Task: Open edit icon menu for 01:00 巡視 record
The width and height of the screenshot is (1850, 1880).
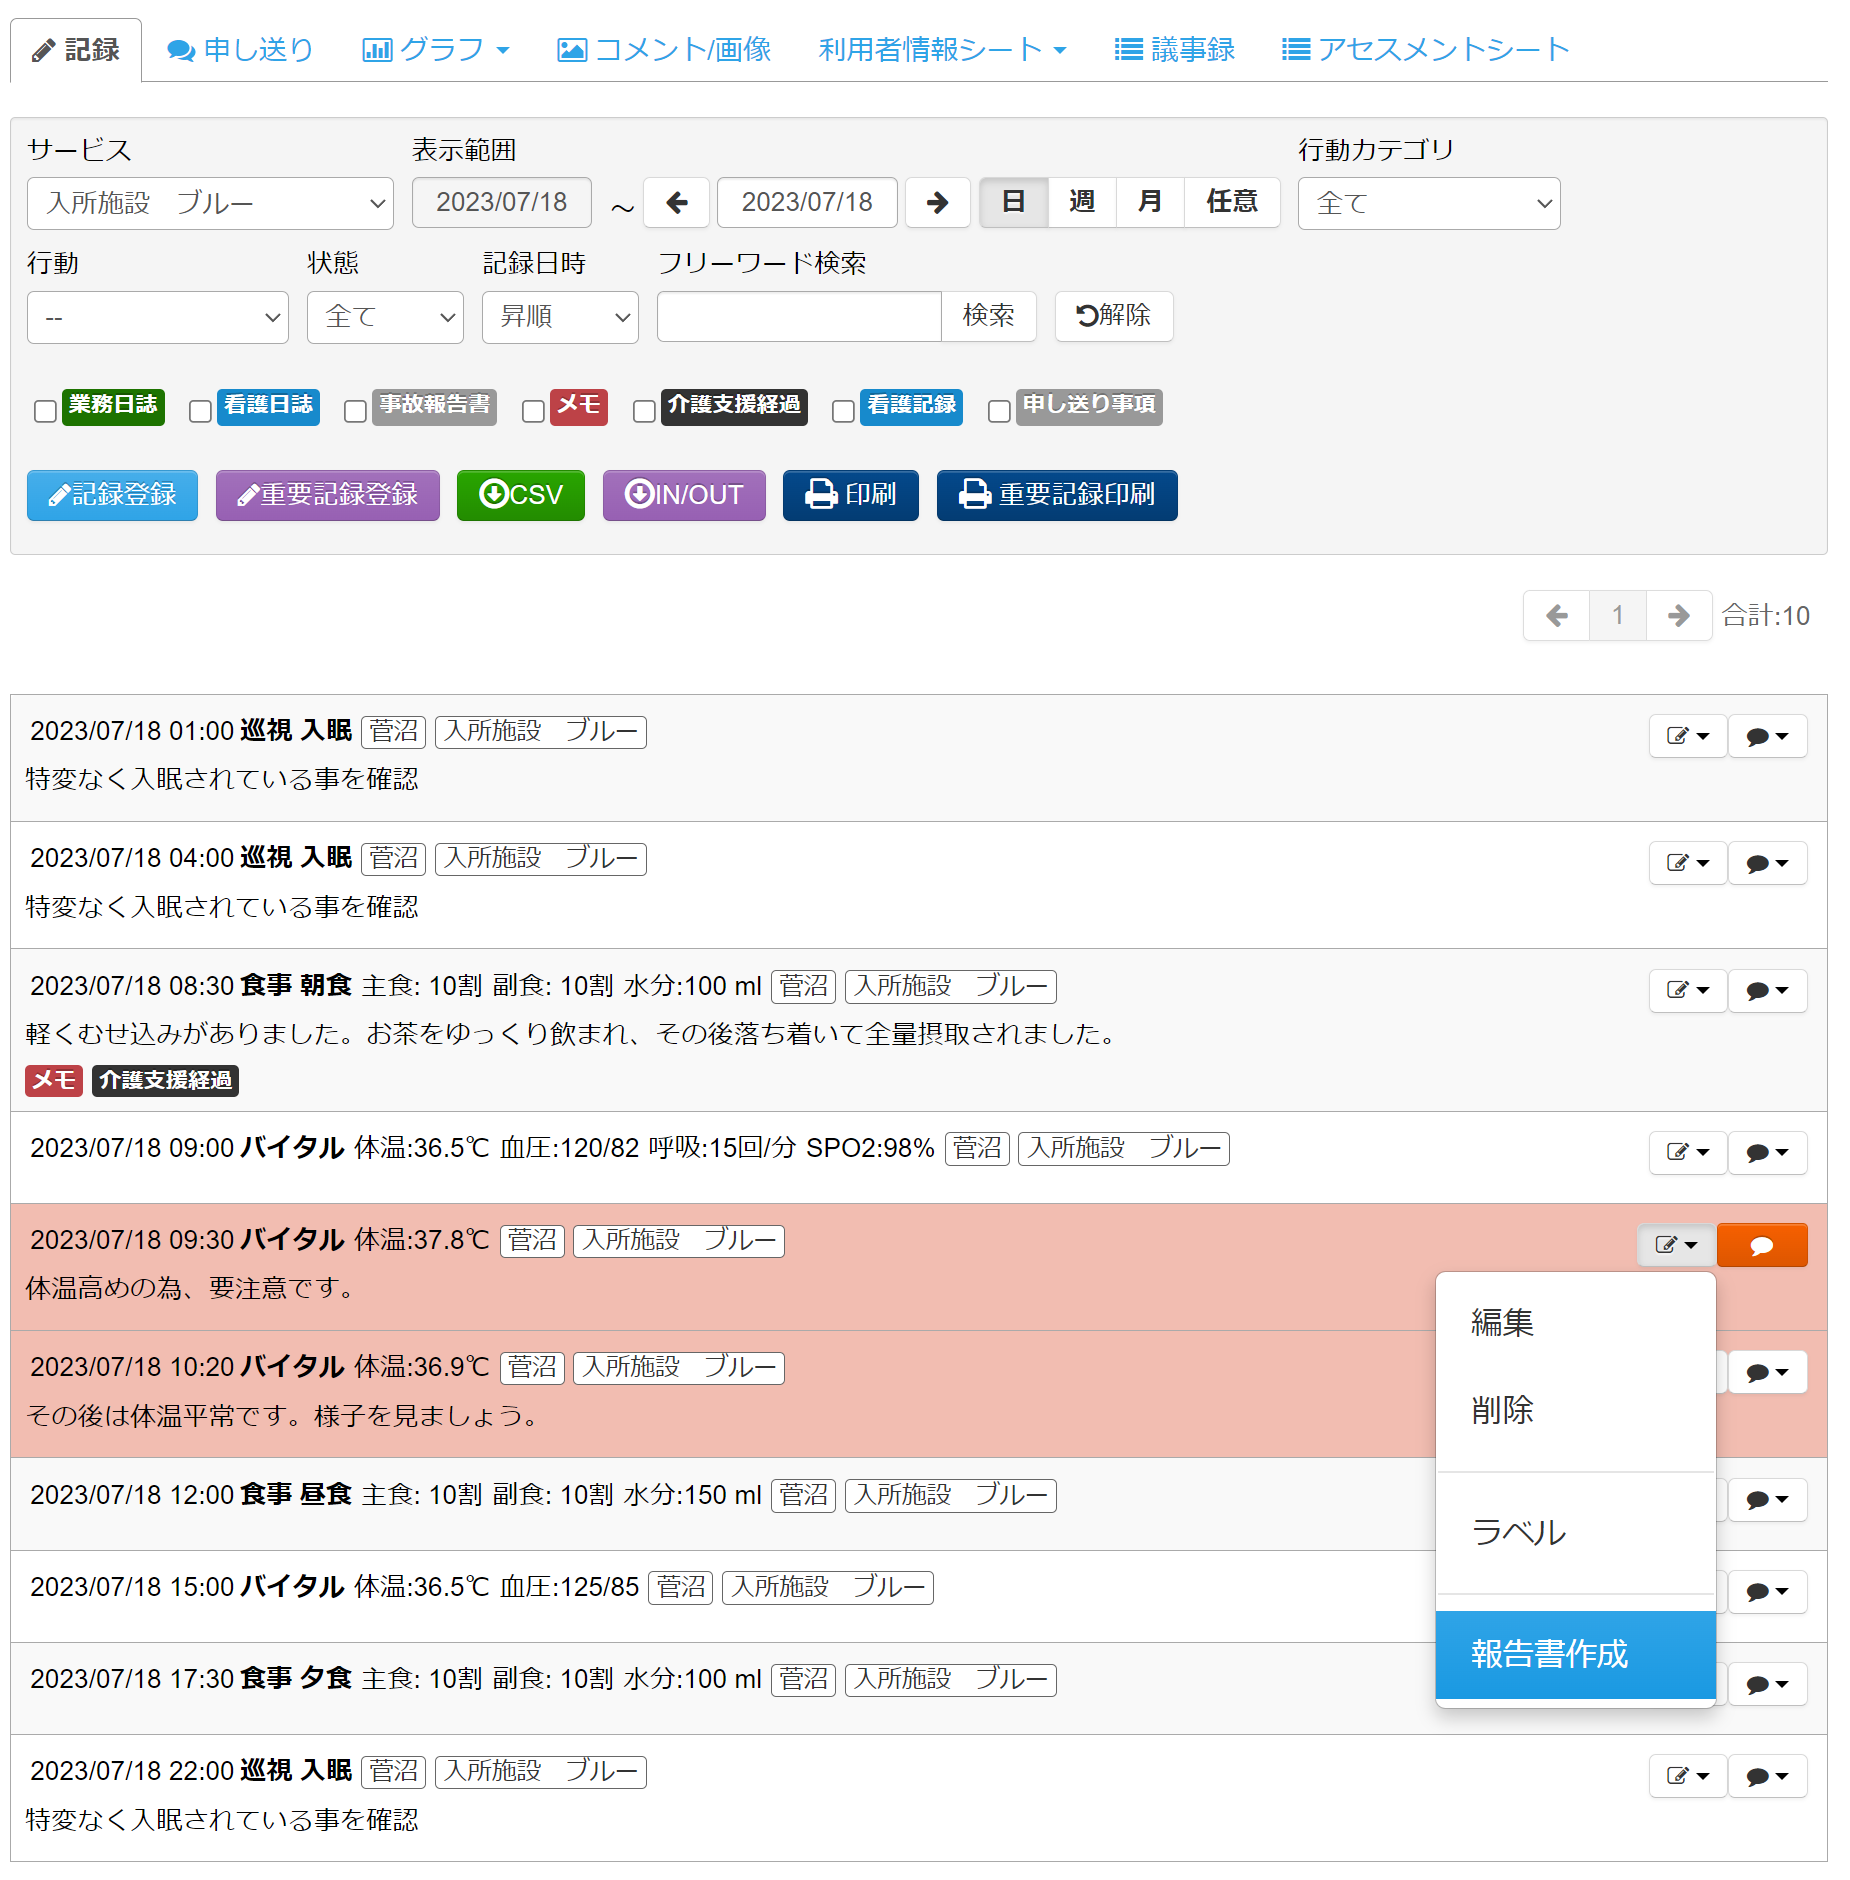Action: pos(1687,736)
